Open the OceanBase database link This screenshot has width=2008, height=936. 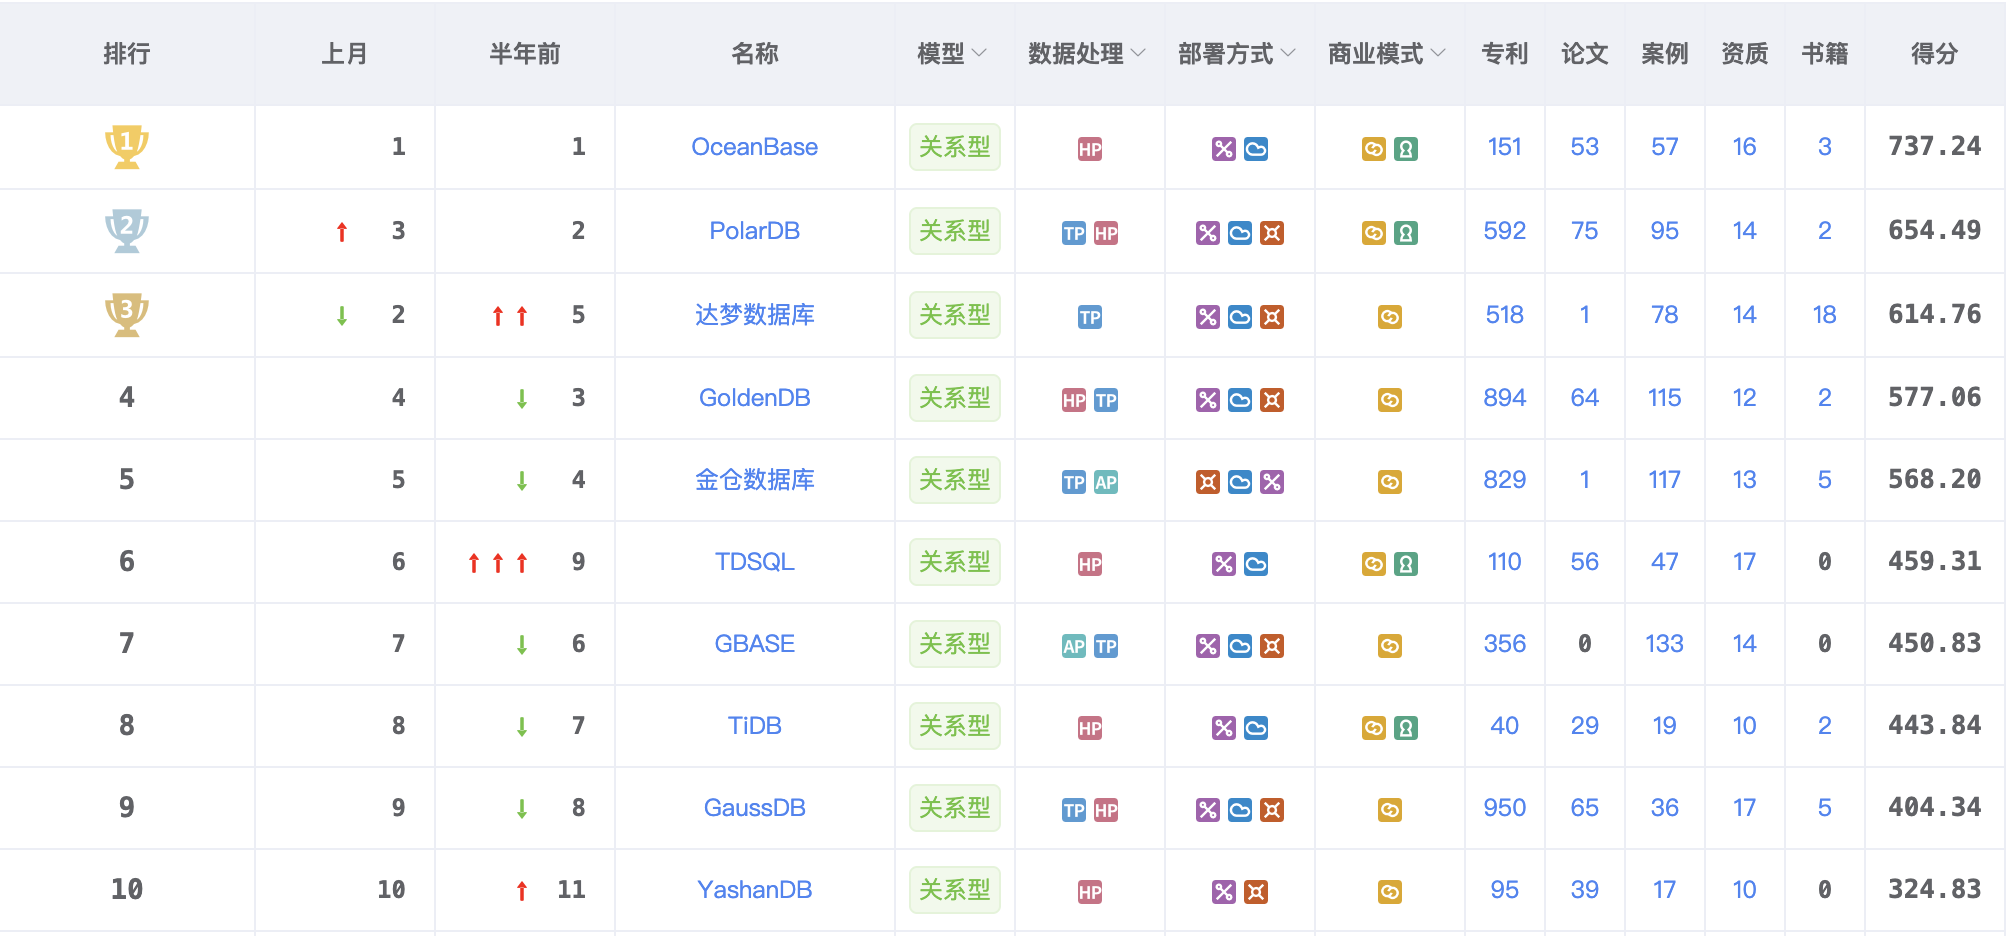tap(754, 147)
